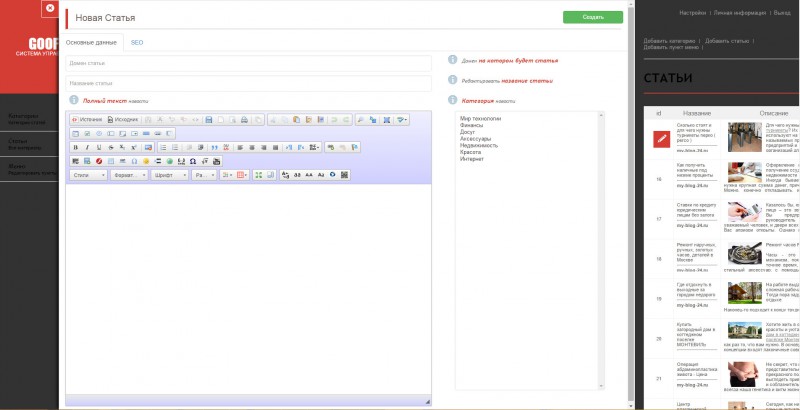Toggle Show Blocks next to maximize icon
The image size is (800, 410).
tap(270, 175)
